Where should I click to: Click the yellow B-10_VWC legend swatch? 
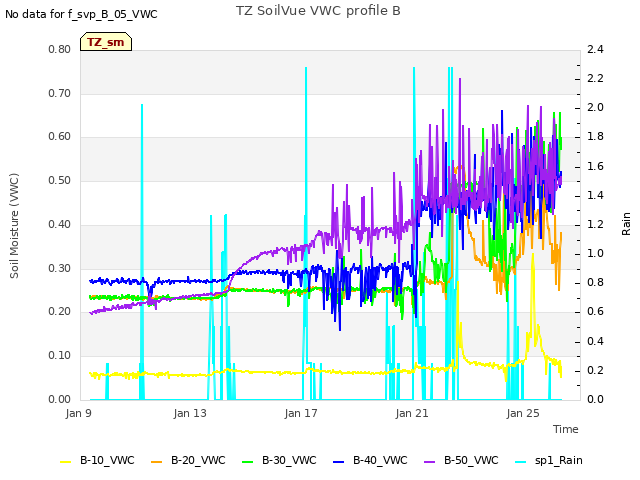pos(66,462)
